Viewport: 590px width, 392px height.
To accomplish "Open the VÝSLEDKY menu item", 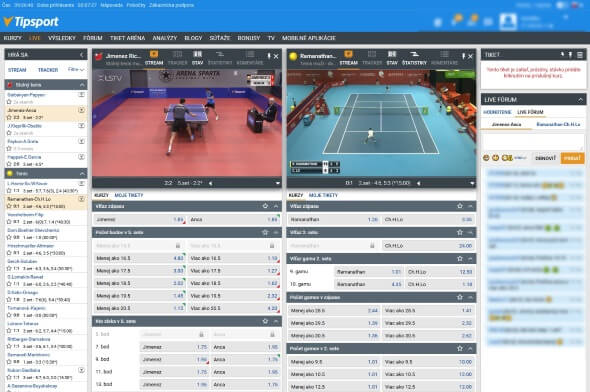I will (x=62, y=38).
